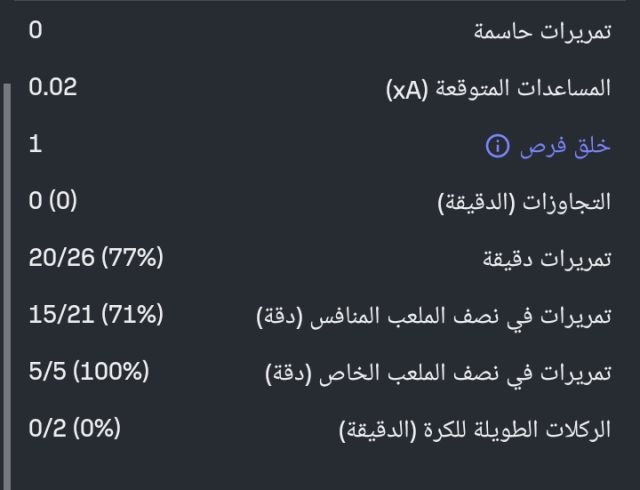
Task: Click the تمريرات حاسمة value 0
Action: (36, 30)
